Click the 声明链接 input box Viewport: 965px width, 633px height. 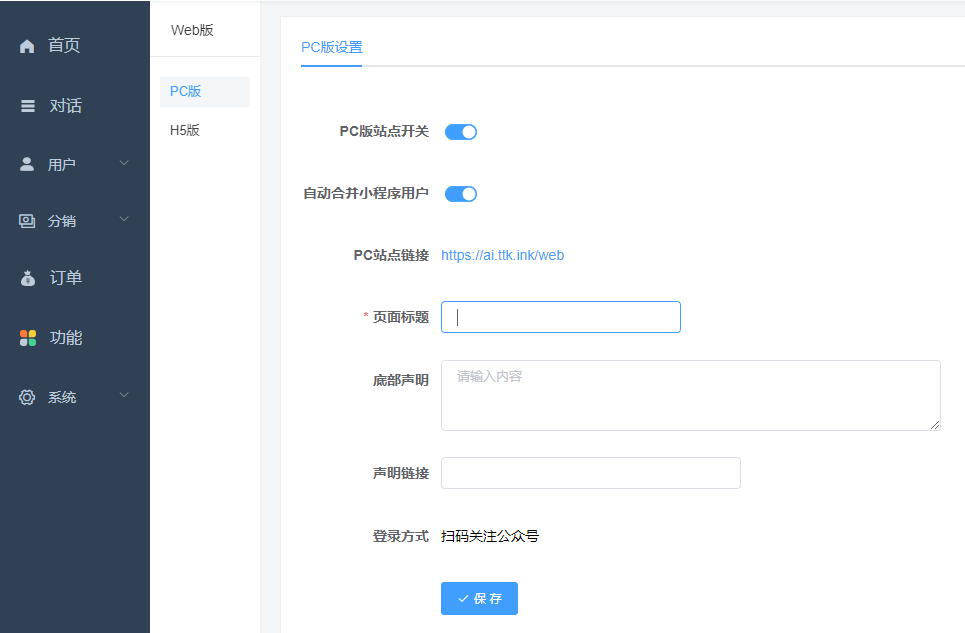tap(590, 473)
